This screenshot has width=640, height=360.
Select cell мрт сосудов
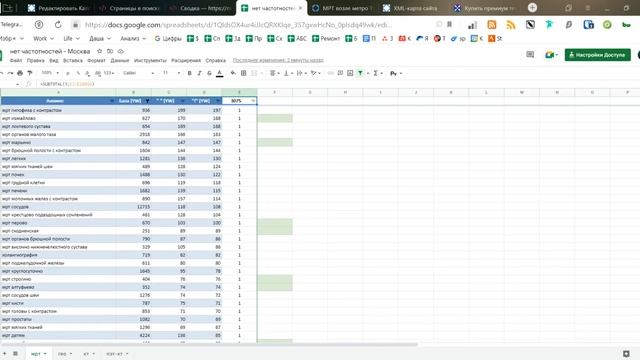pos(58,207)
